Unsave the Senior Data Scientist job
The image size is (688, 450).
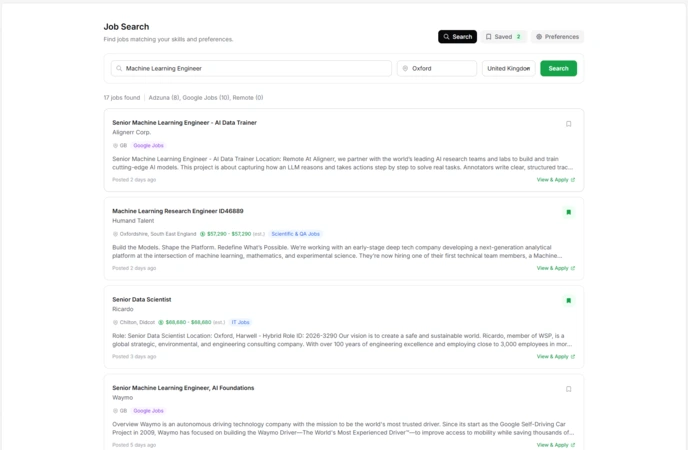[568, 301]
